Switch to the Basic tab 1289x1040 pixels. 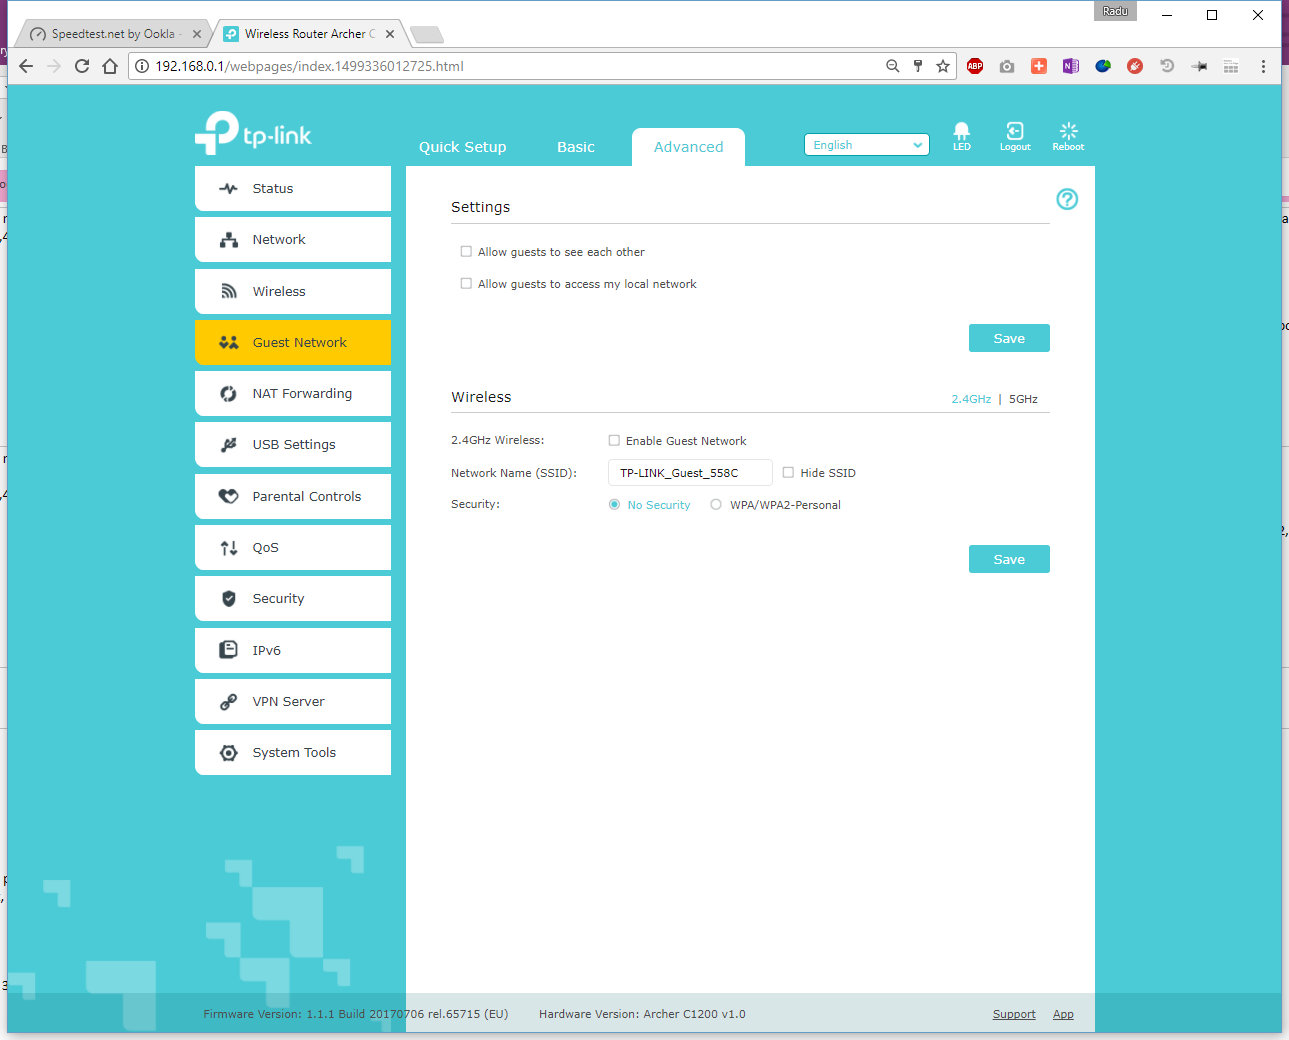coord(575,147)
